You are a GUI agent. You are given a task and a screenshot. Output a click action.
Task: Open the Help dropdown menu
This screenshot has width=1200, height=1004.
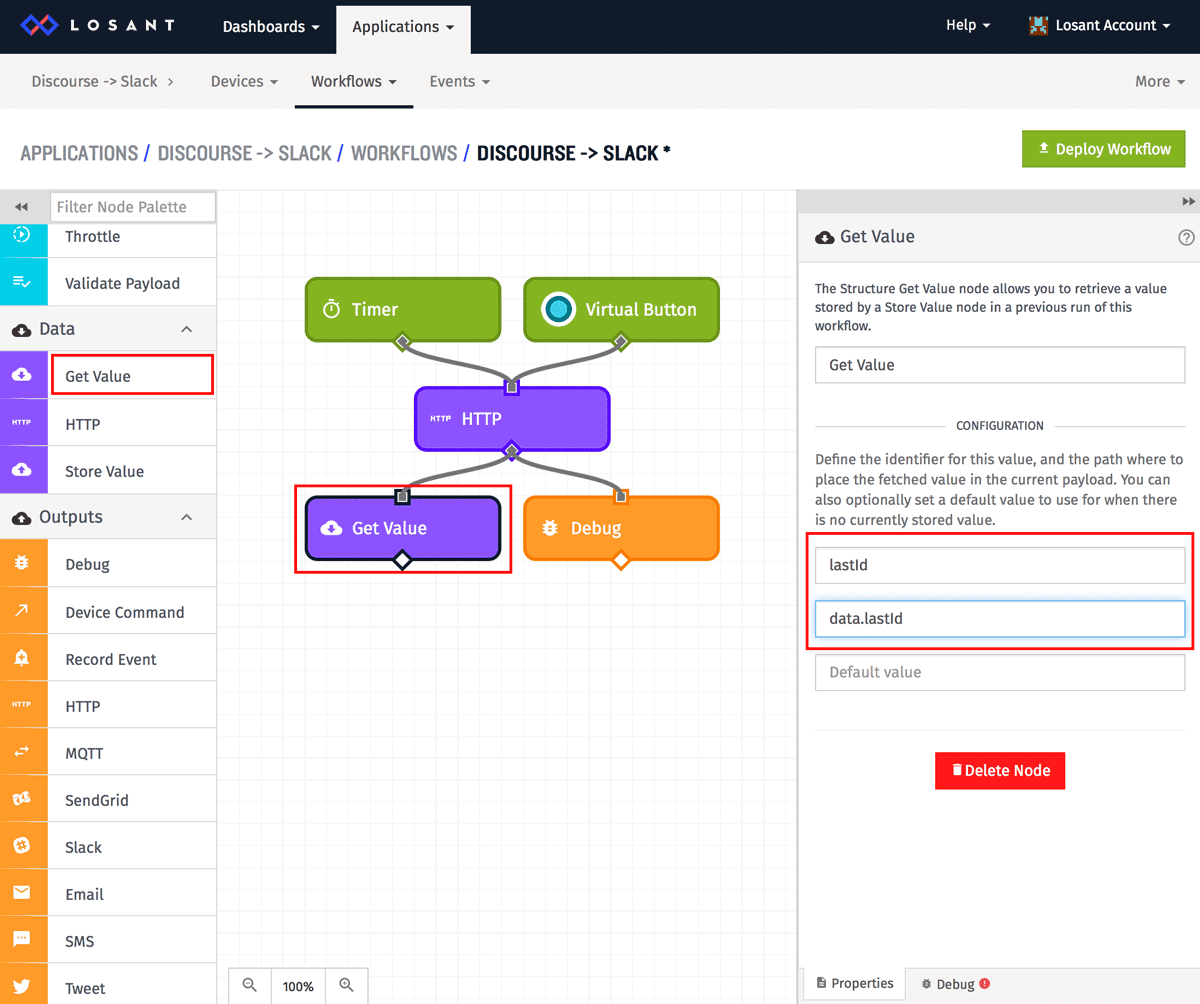click(x=968, y=26)
